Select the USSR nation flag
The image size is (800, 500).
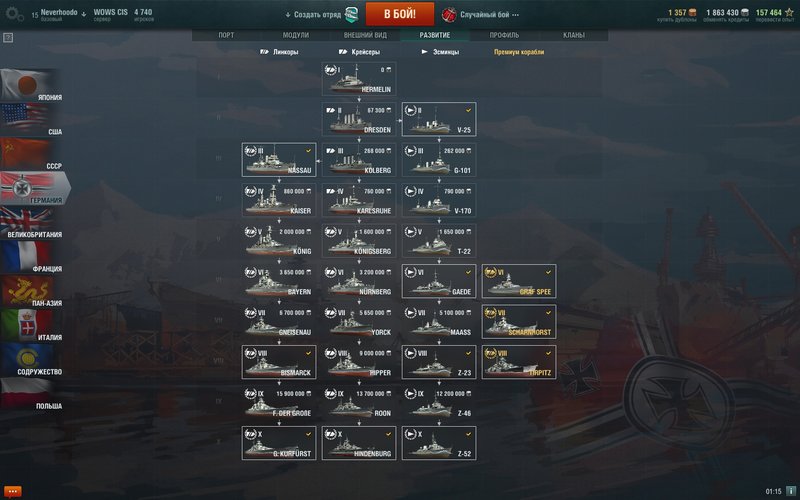(x=32, y=154)
